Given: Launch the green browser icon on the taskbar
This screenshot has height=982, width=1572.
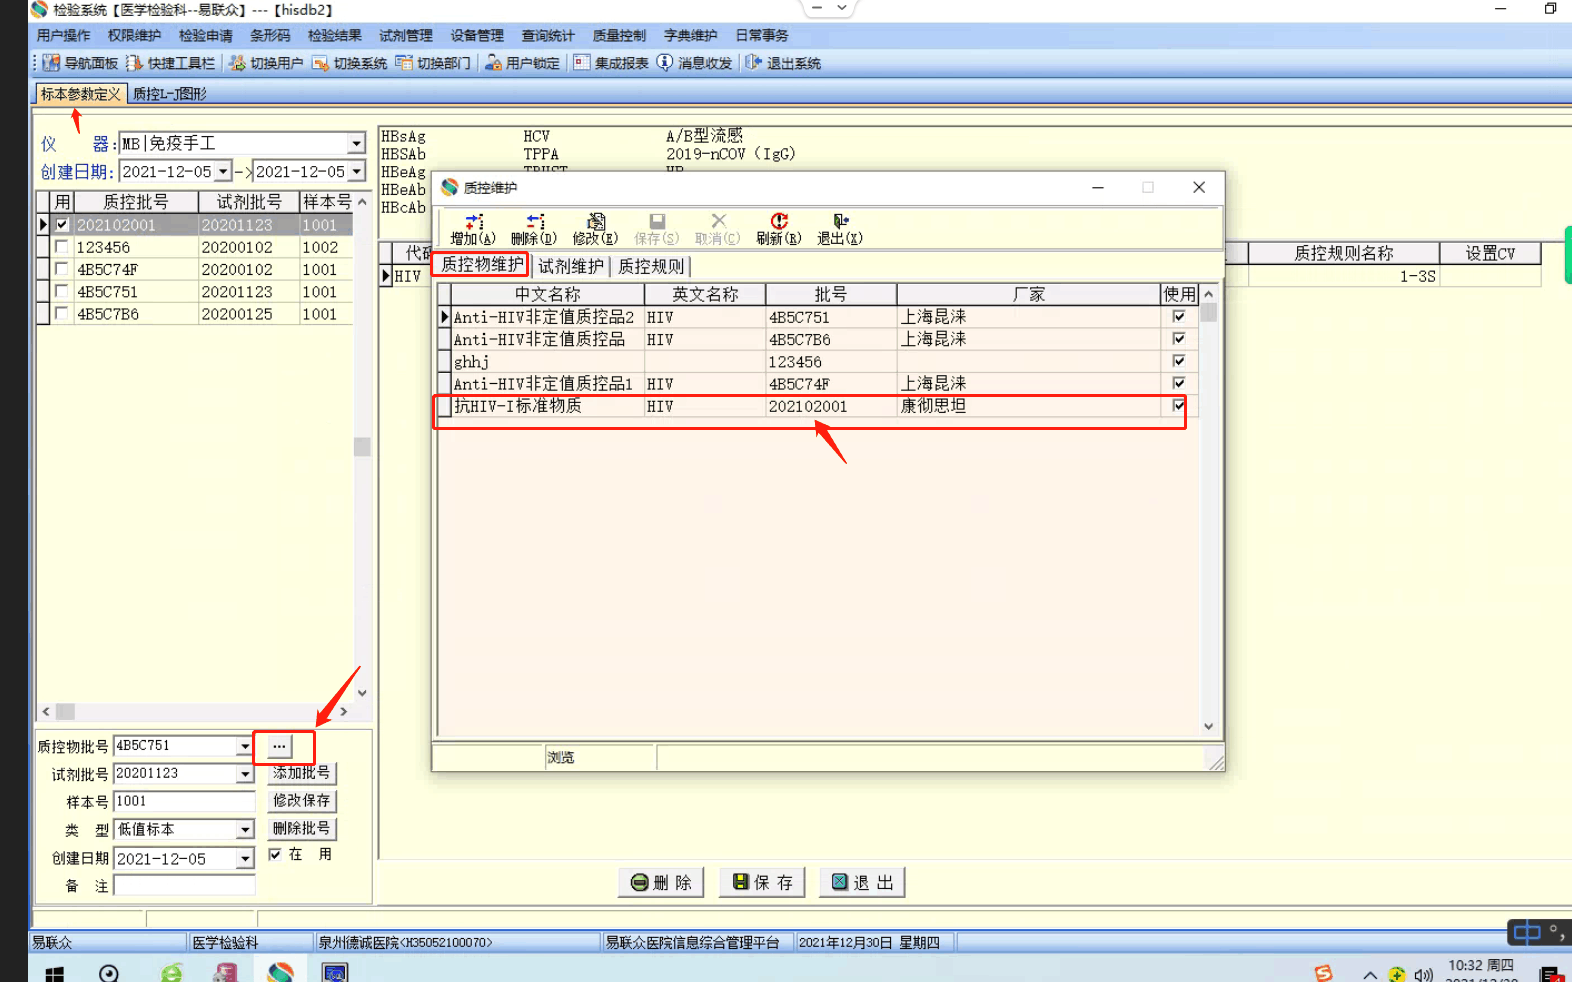Looking at the screenshot, I should pyautogui.click(x=172, y=973).
